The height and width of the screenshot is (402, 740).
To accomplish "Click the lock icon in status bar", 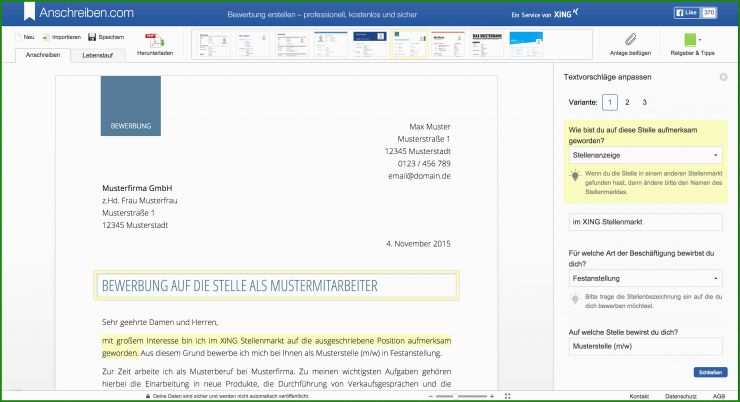I will (148, 396).
